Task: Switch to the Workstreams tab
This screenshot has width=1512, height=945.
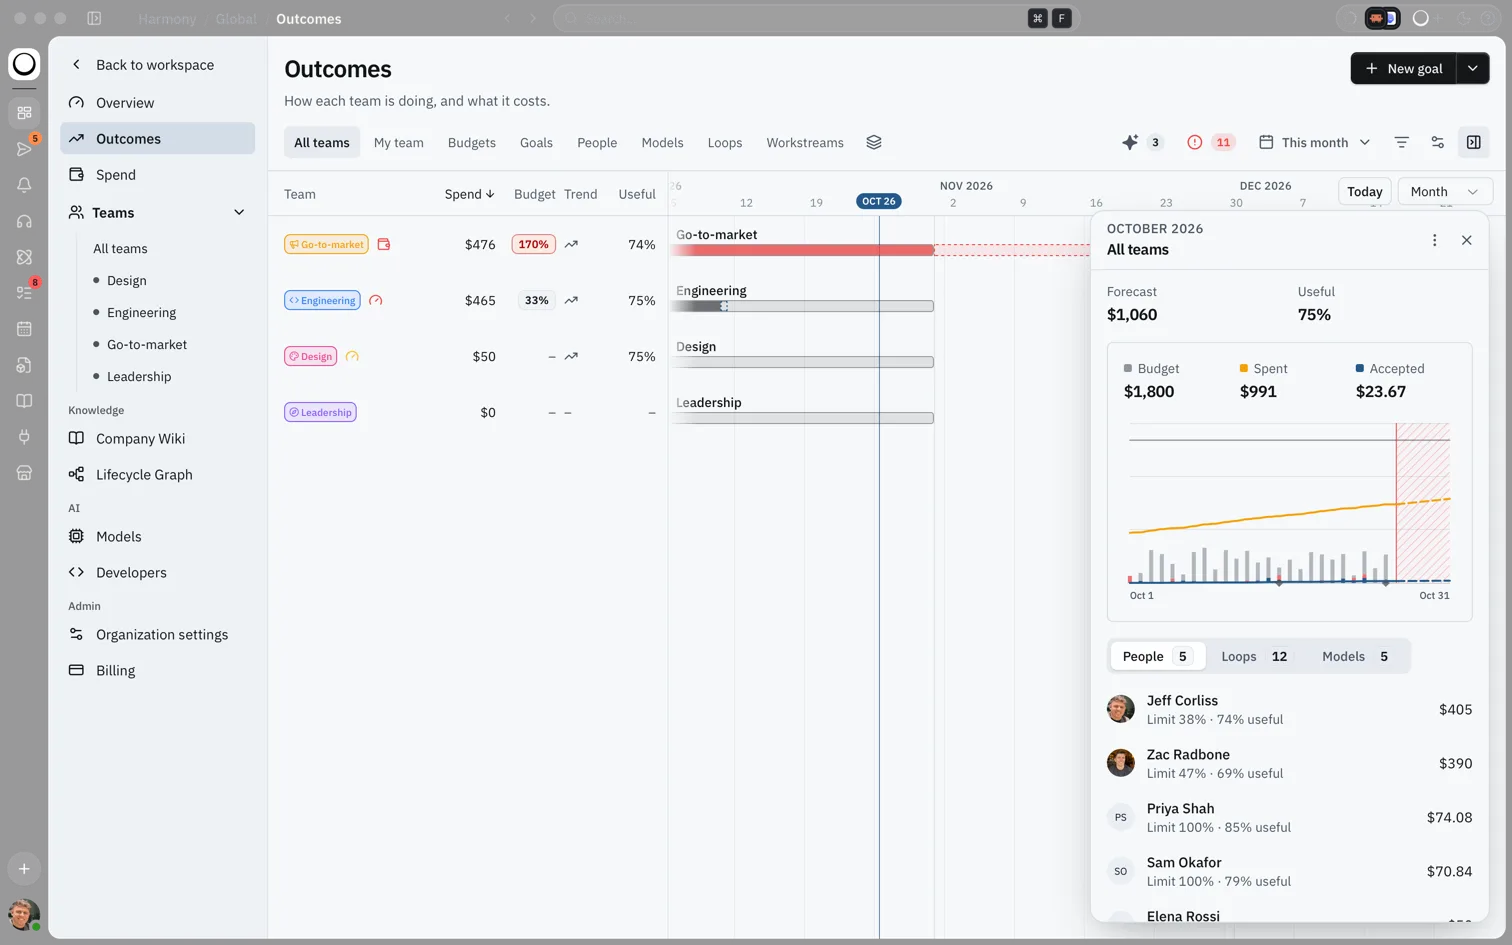Action: click(x=805, y=143)
